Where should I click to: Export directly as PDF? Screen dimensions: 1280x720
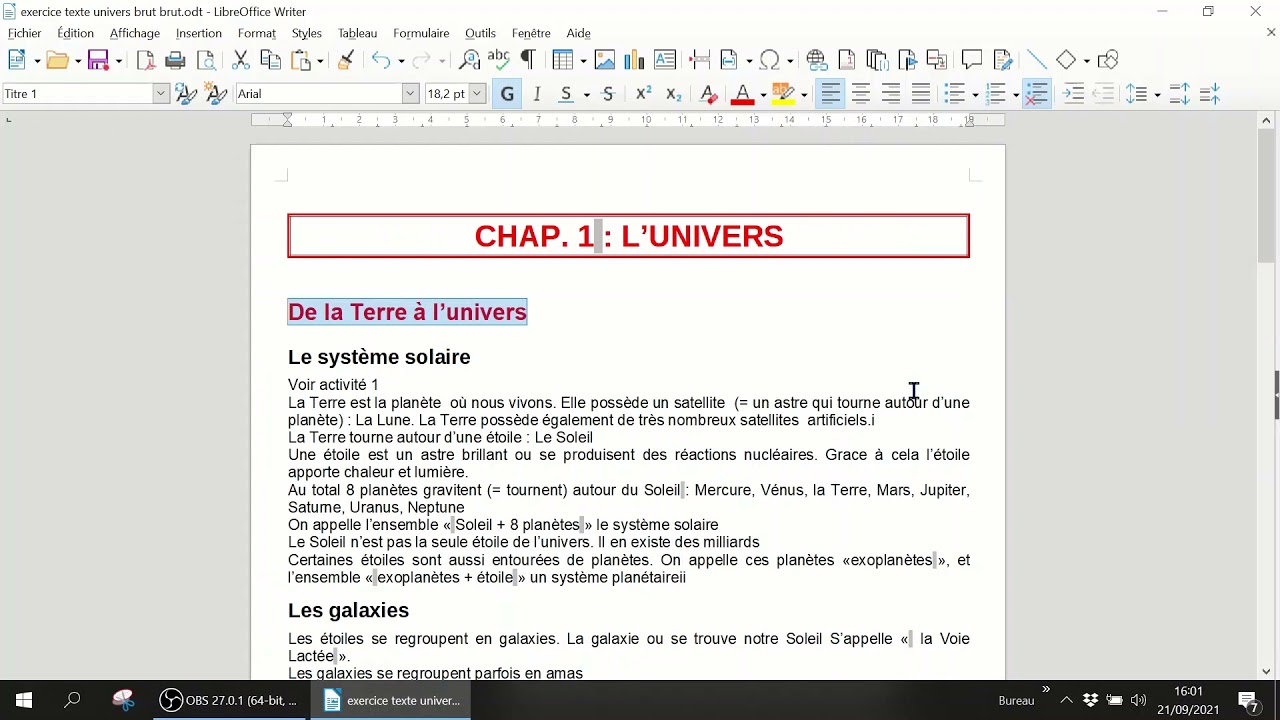tap(146, 60)
